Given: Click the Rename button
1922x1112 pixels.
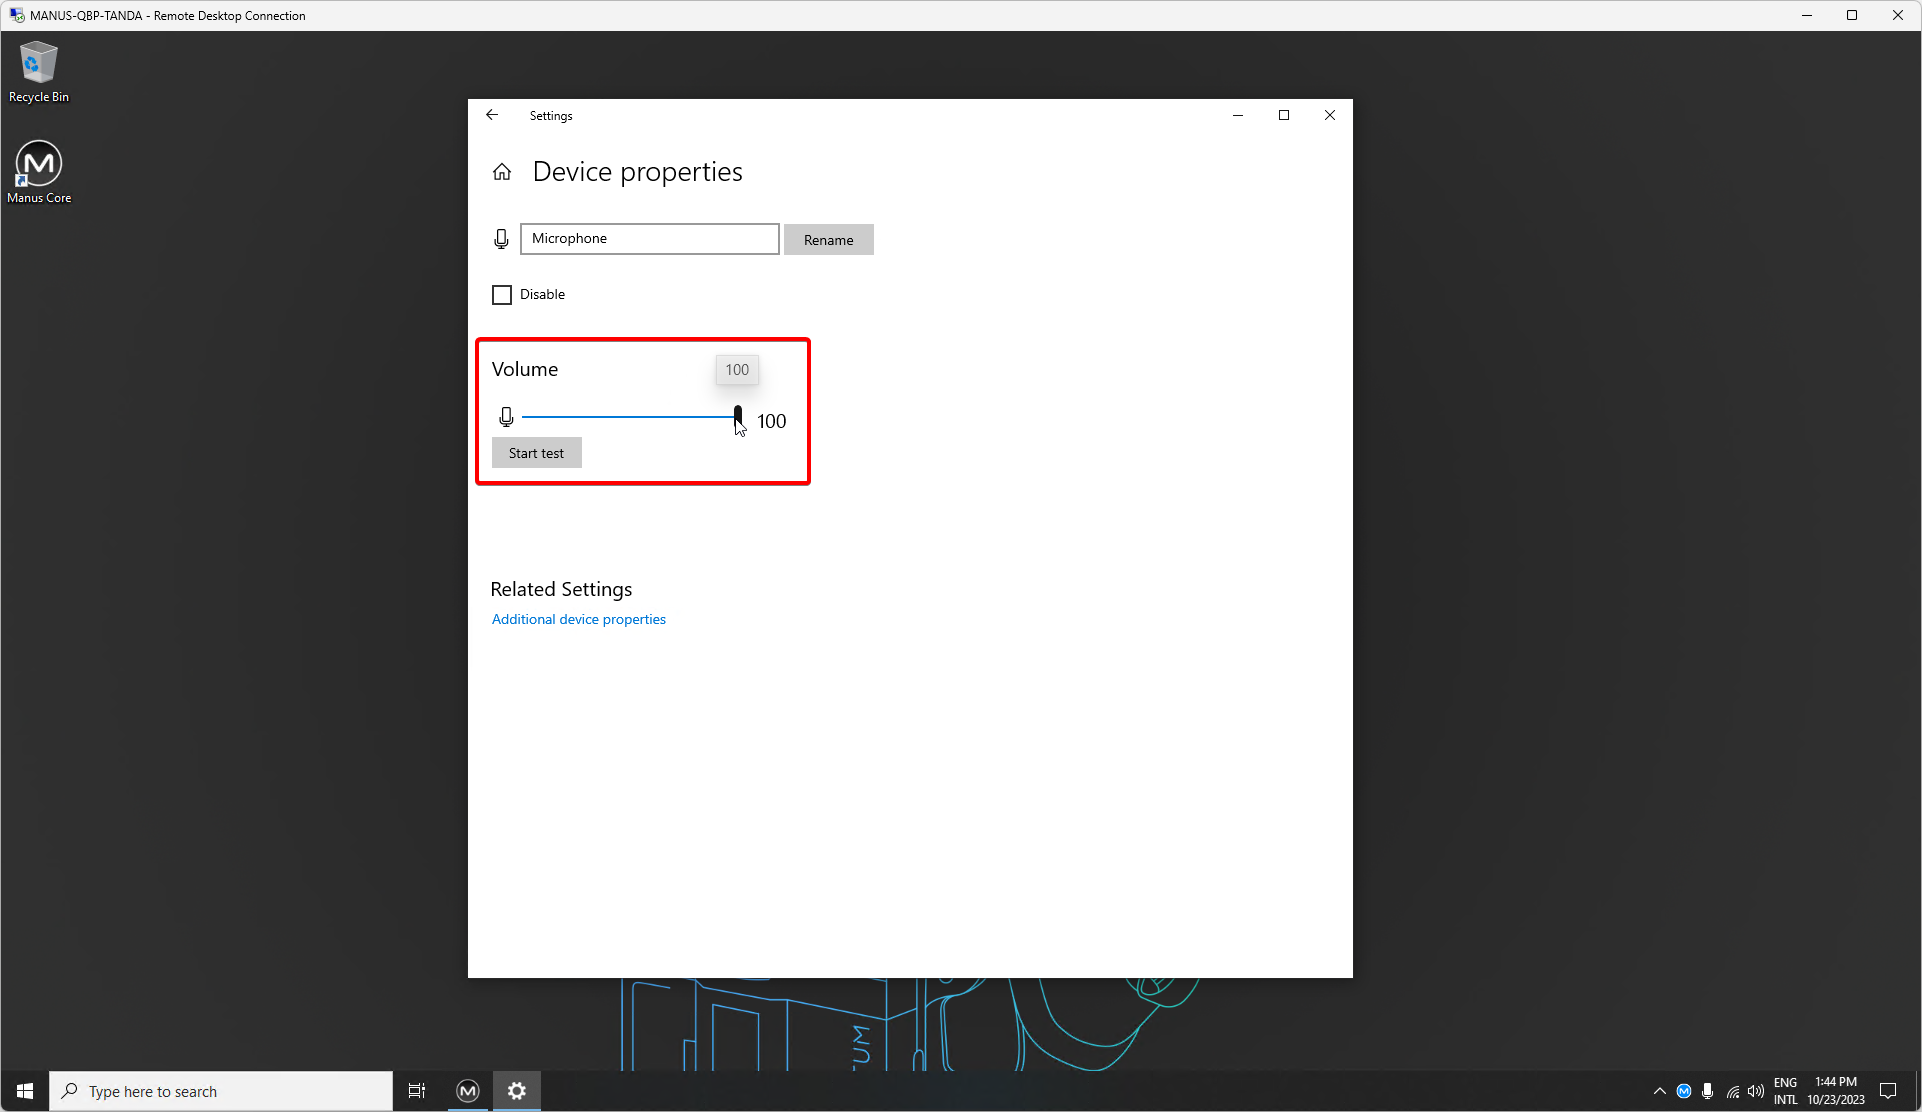Looking at the screenshot, I should point(828,240).
